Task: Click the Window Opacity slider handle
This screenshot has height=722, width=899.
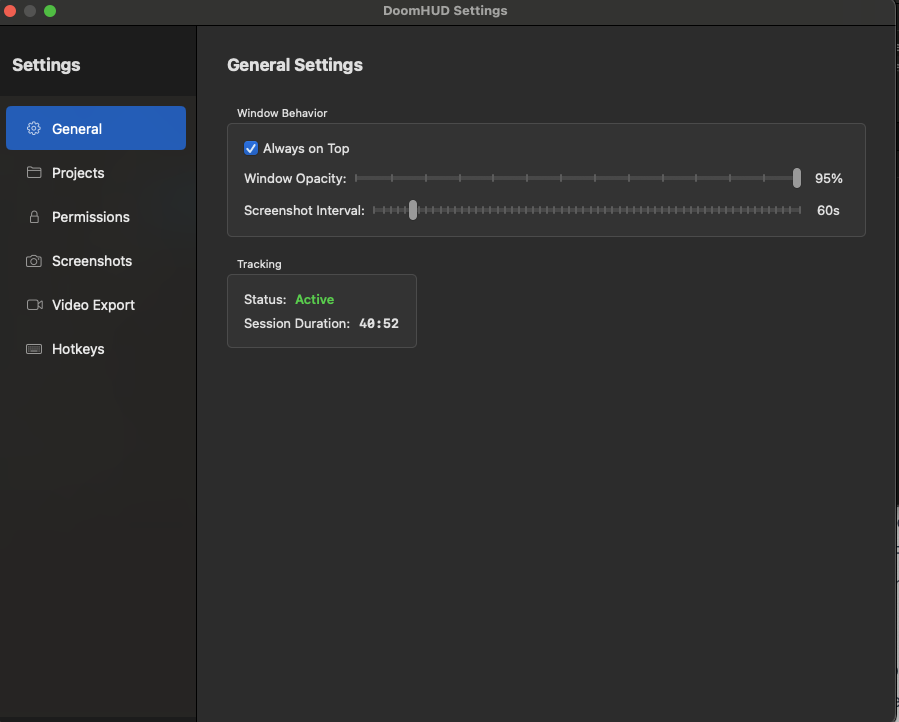Action: click(796, 178)
